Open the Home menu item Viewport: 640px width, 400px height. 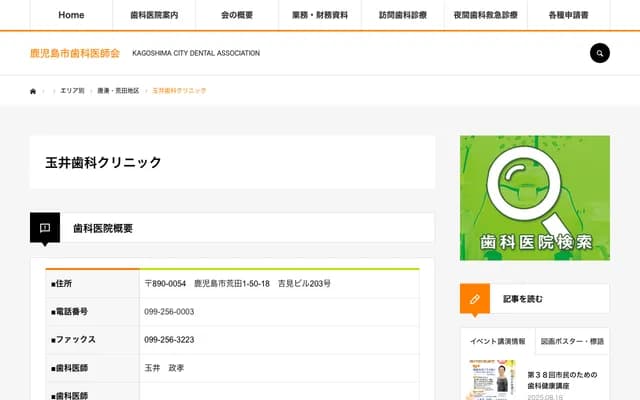71,15
